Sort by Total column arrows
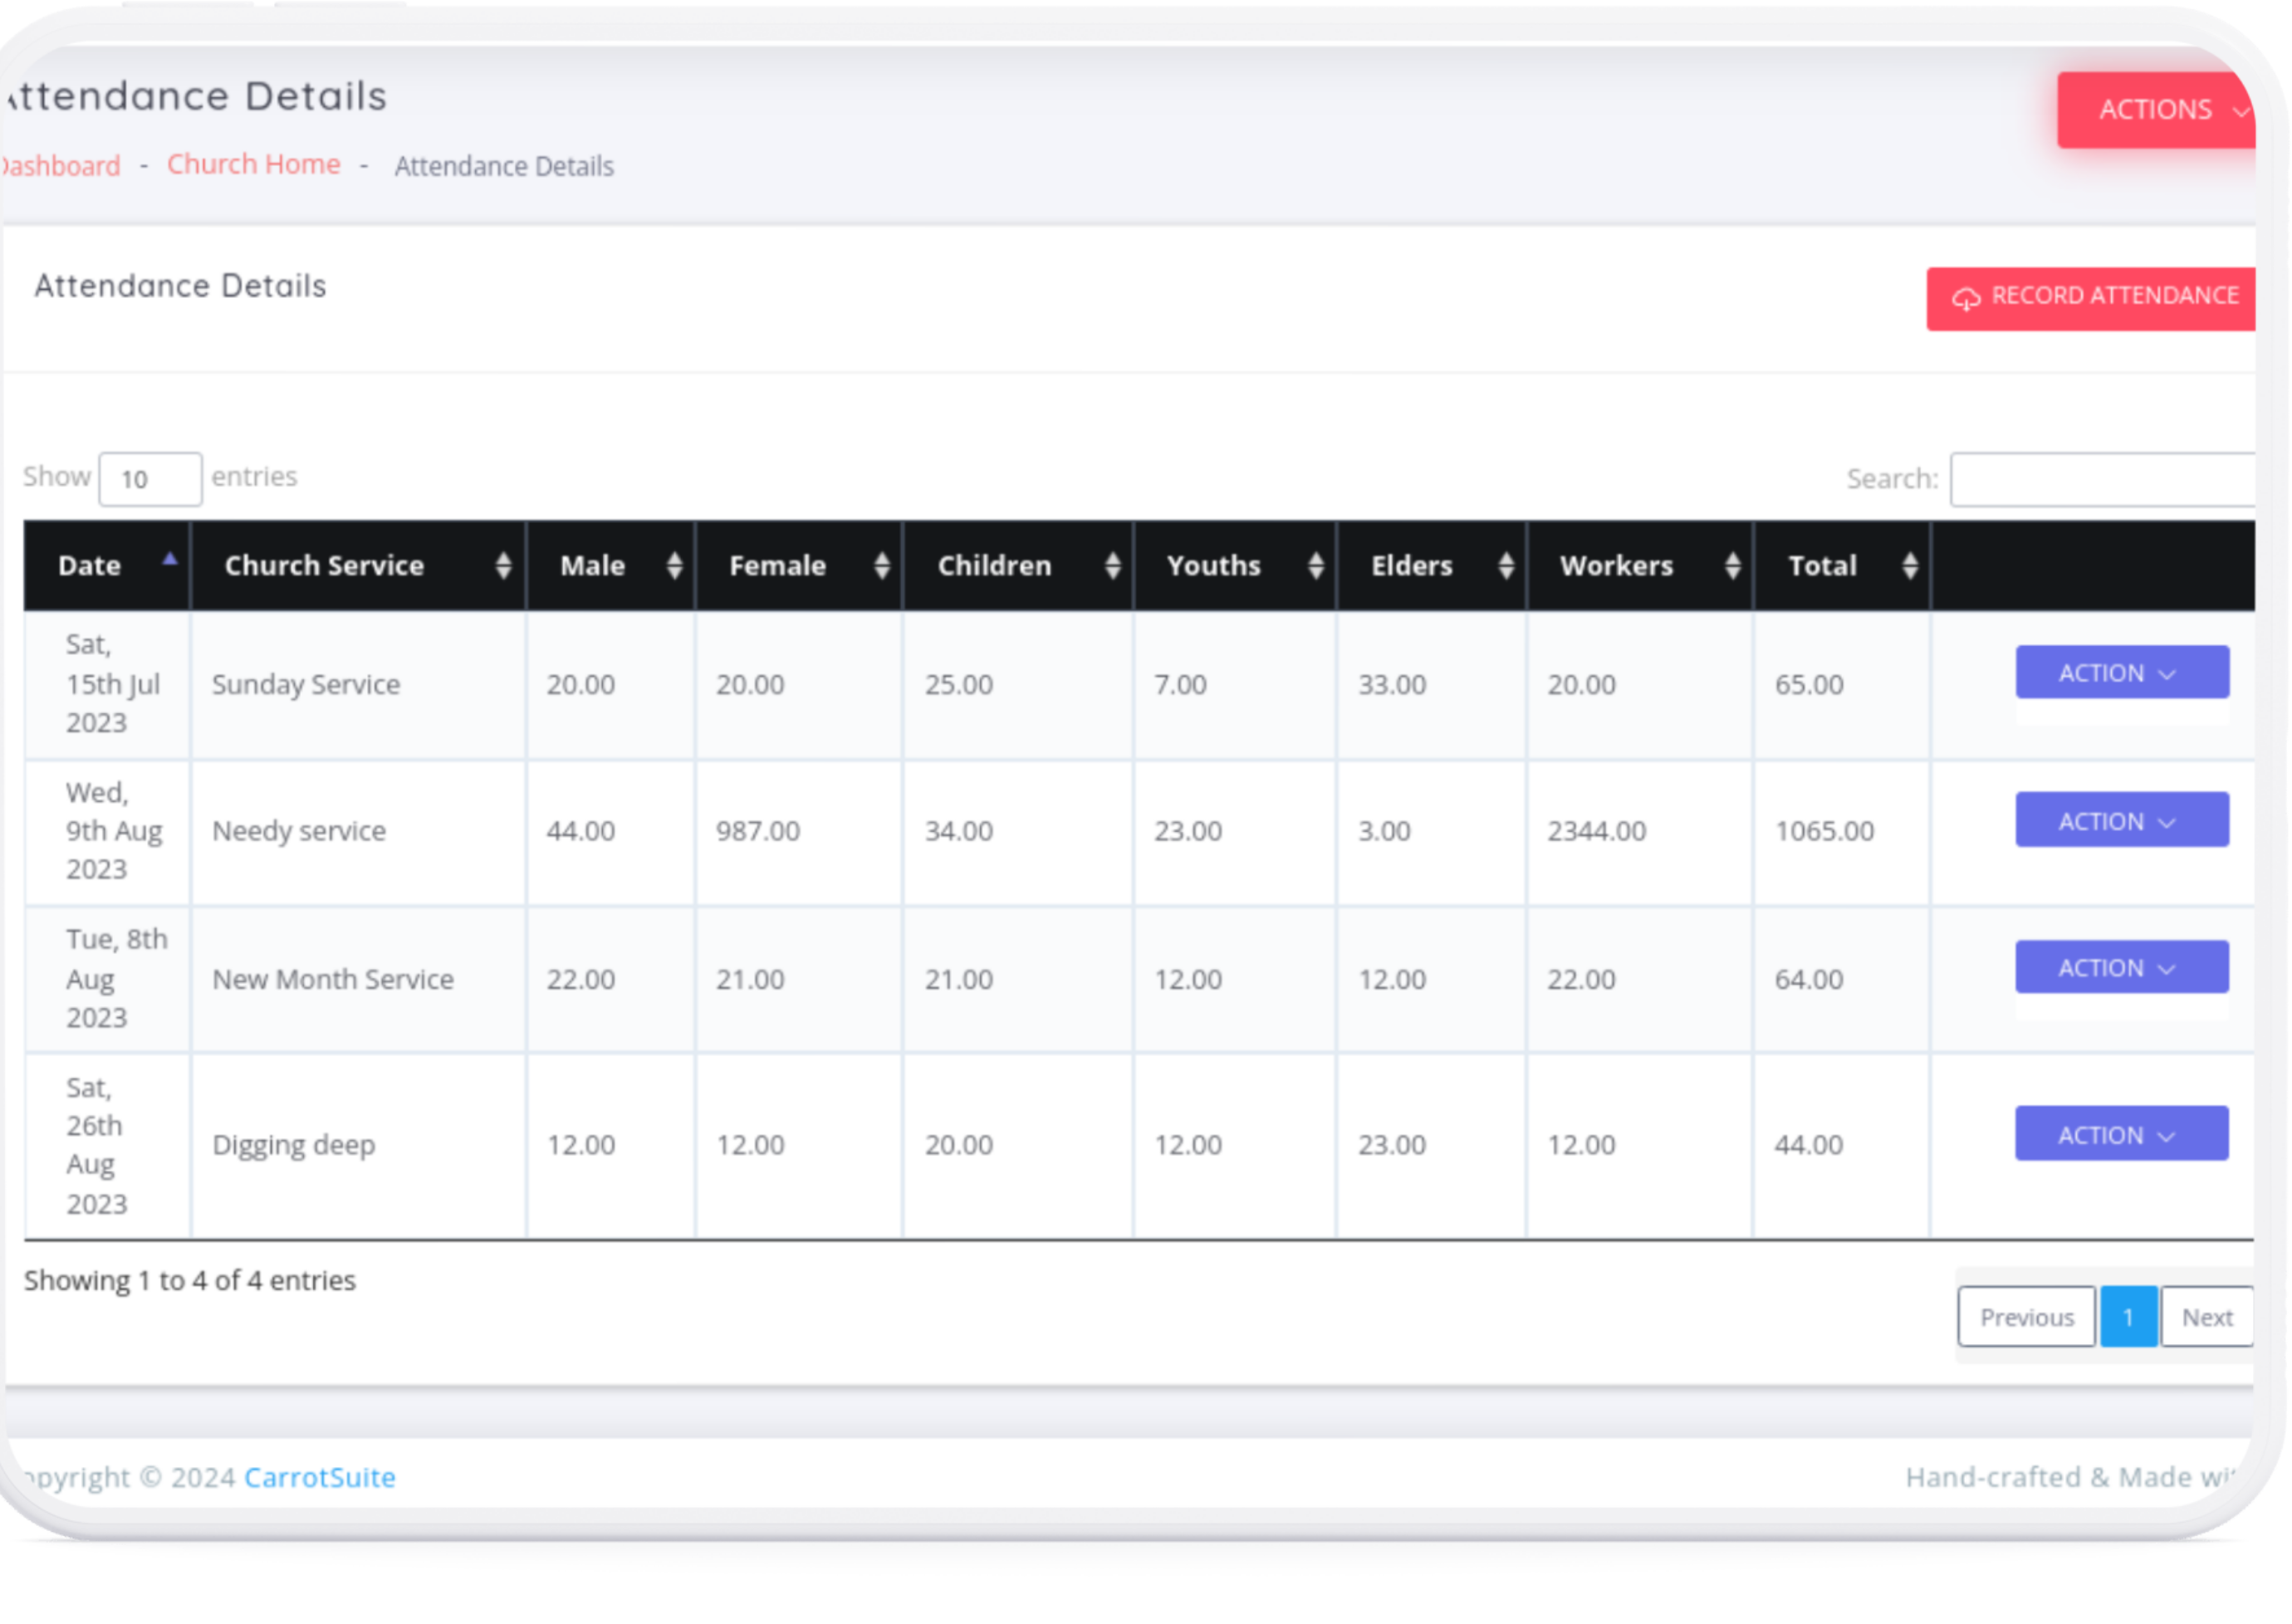 click(x=1909, y=566)
